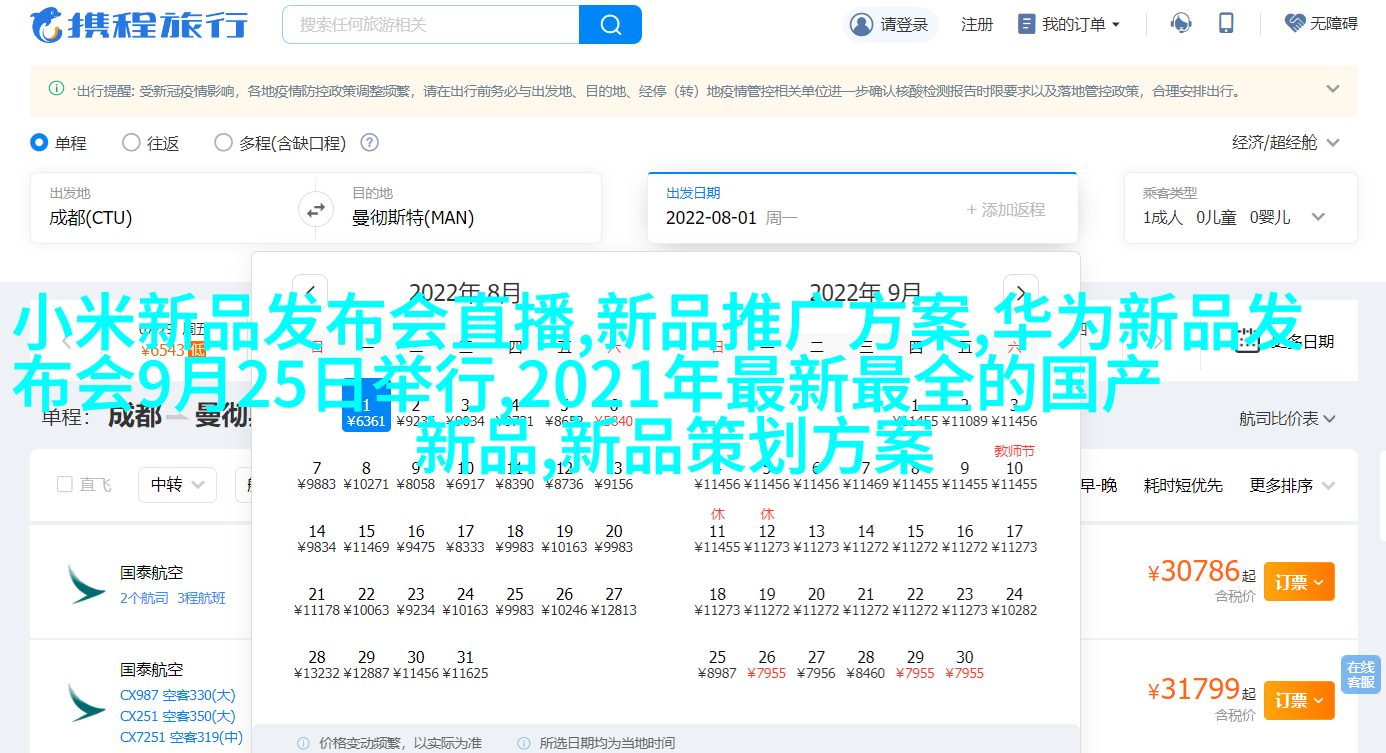The image size is (1386, 753).
Task: Select September 26 priced ¥7955
Action: click(767, 665)
